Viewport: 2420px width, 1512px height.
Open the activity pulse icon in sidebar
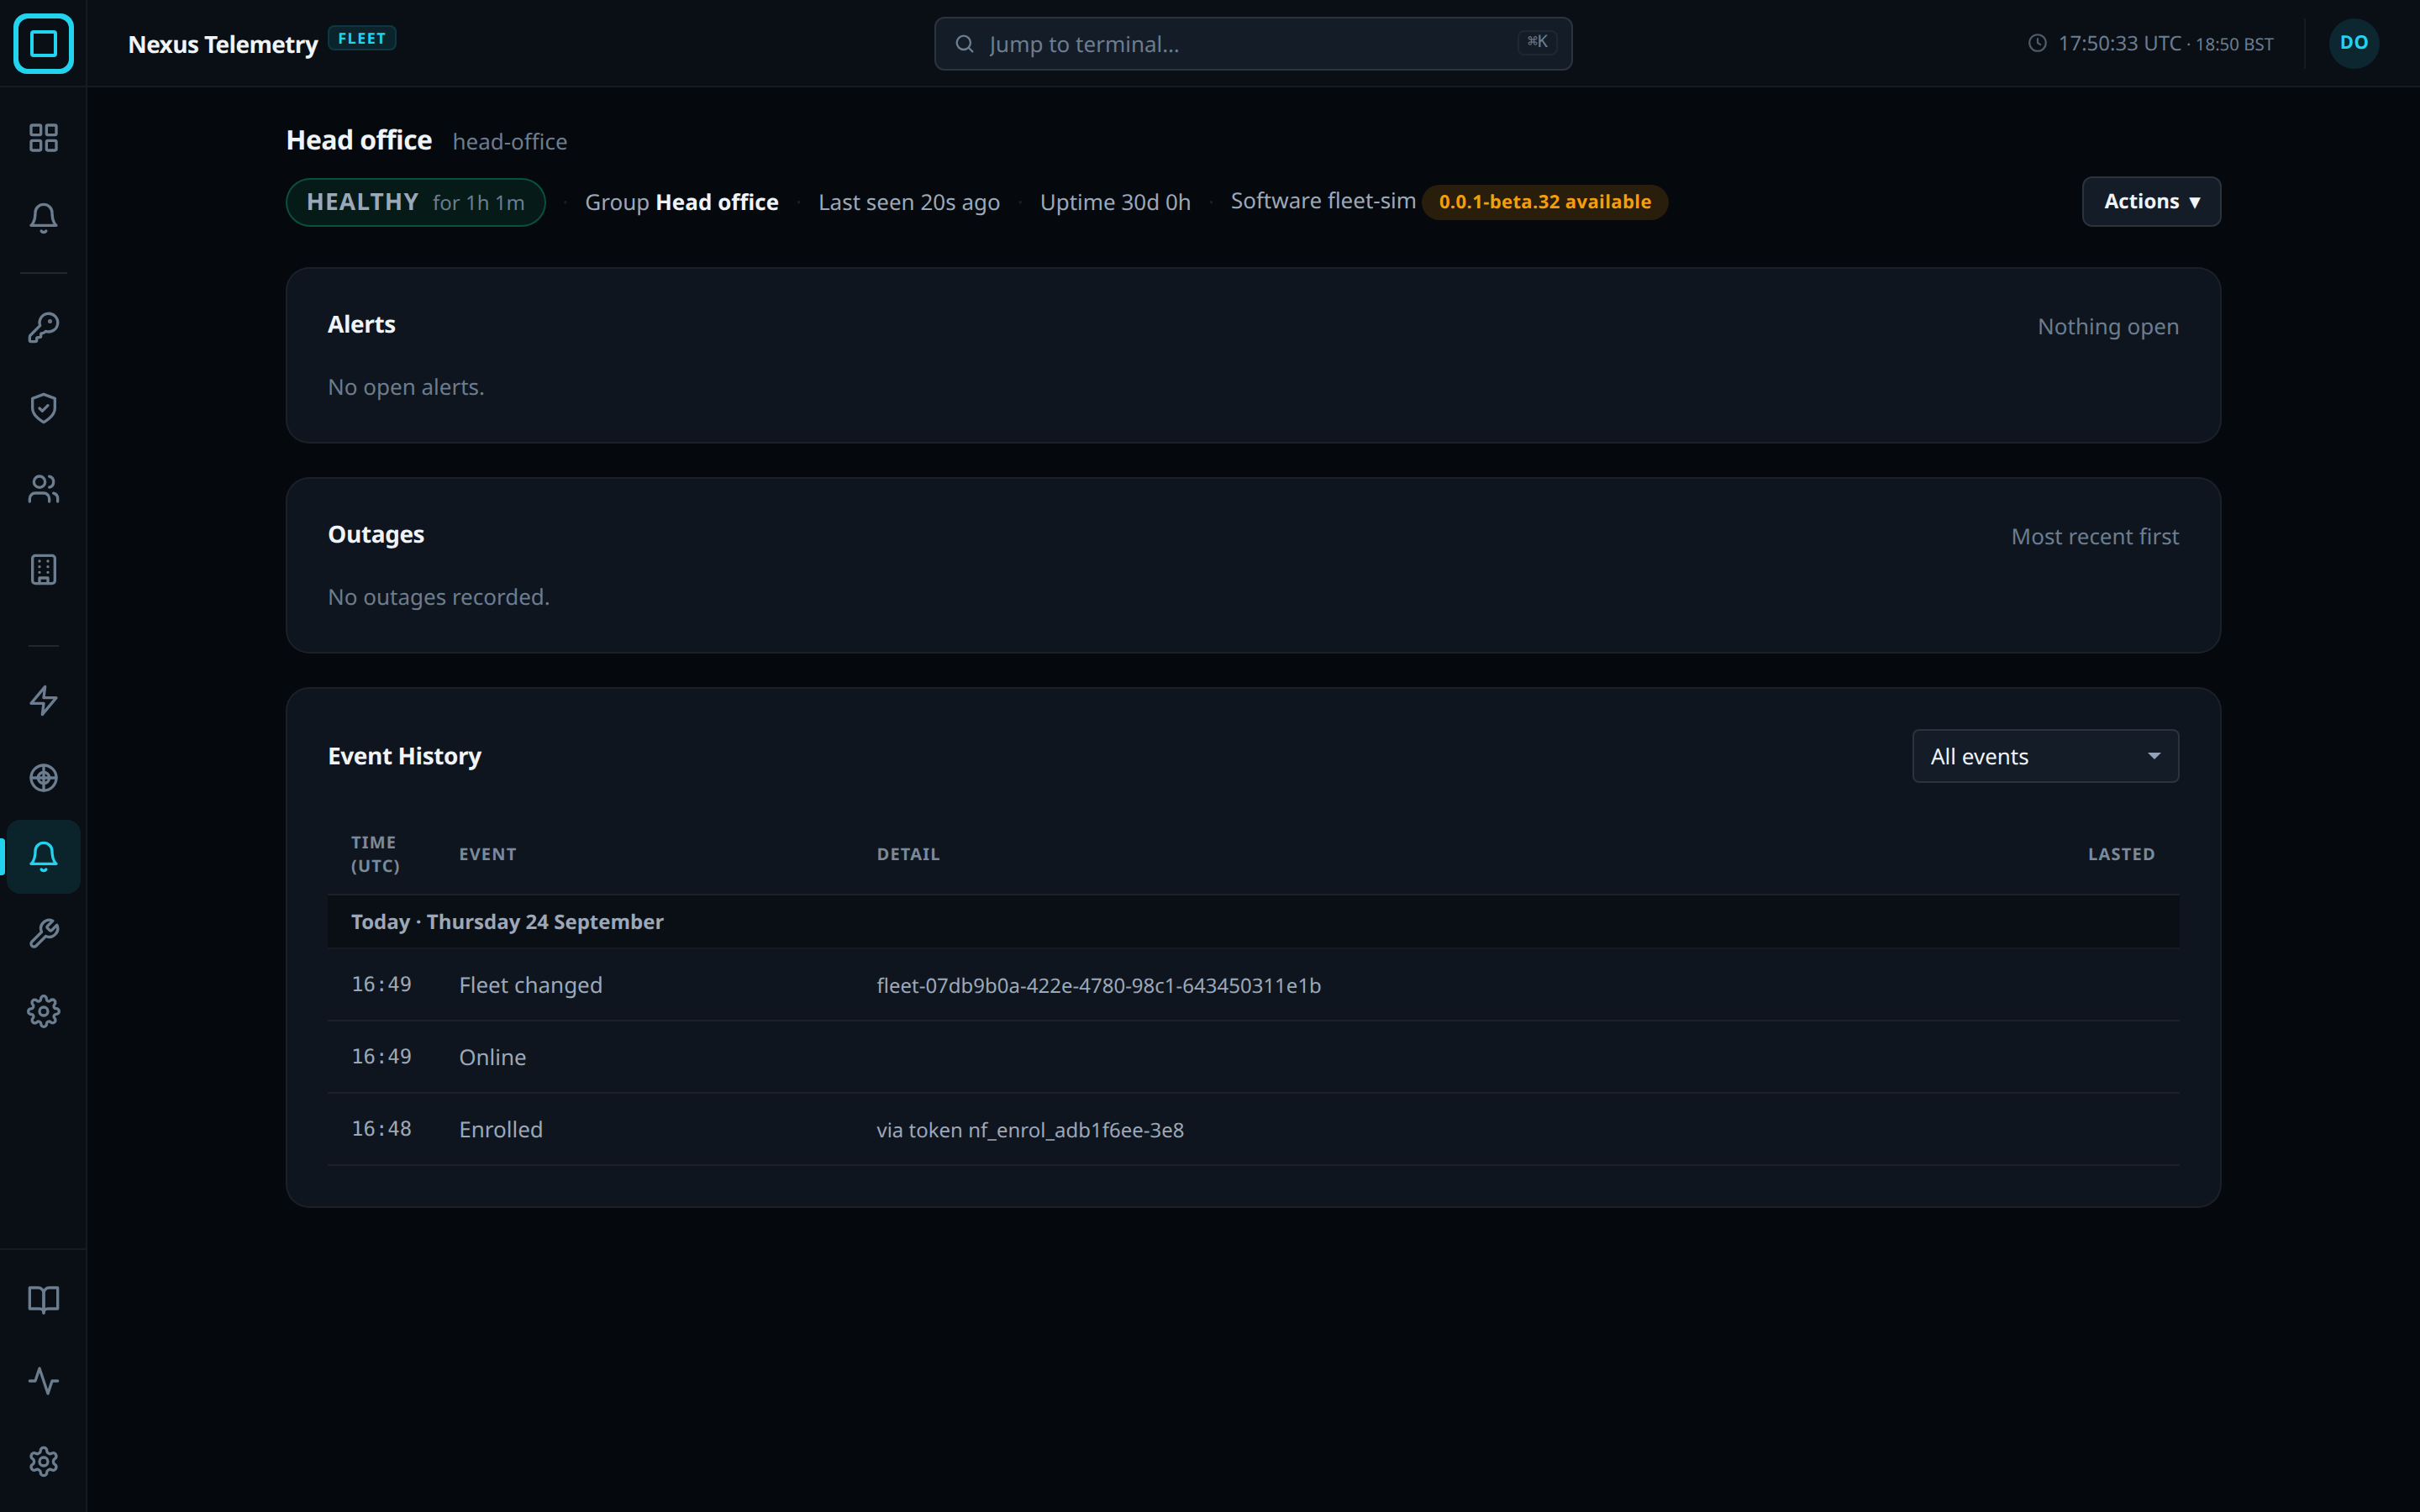pyautogui.click(x=43, y=1381)
